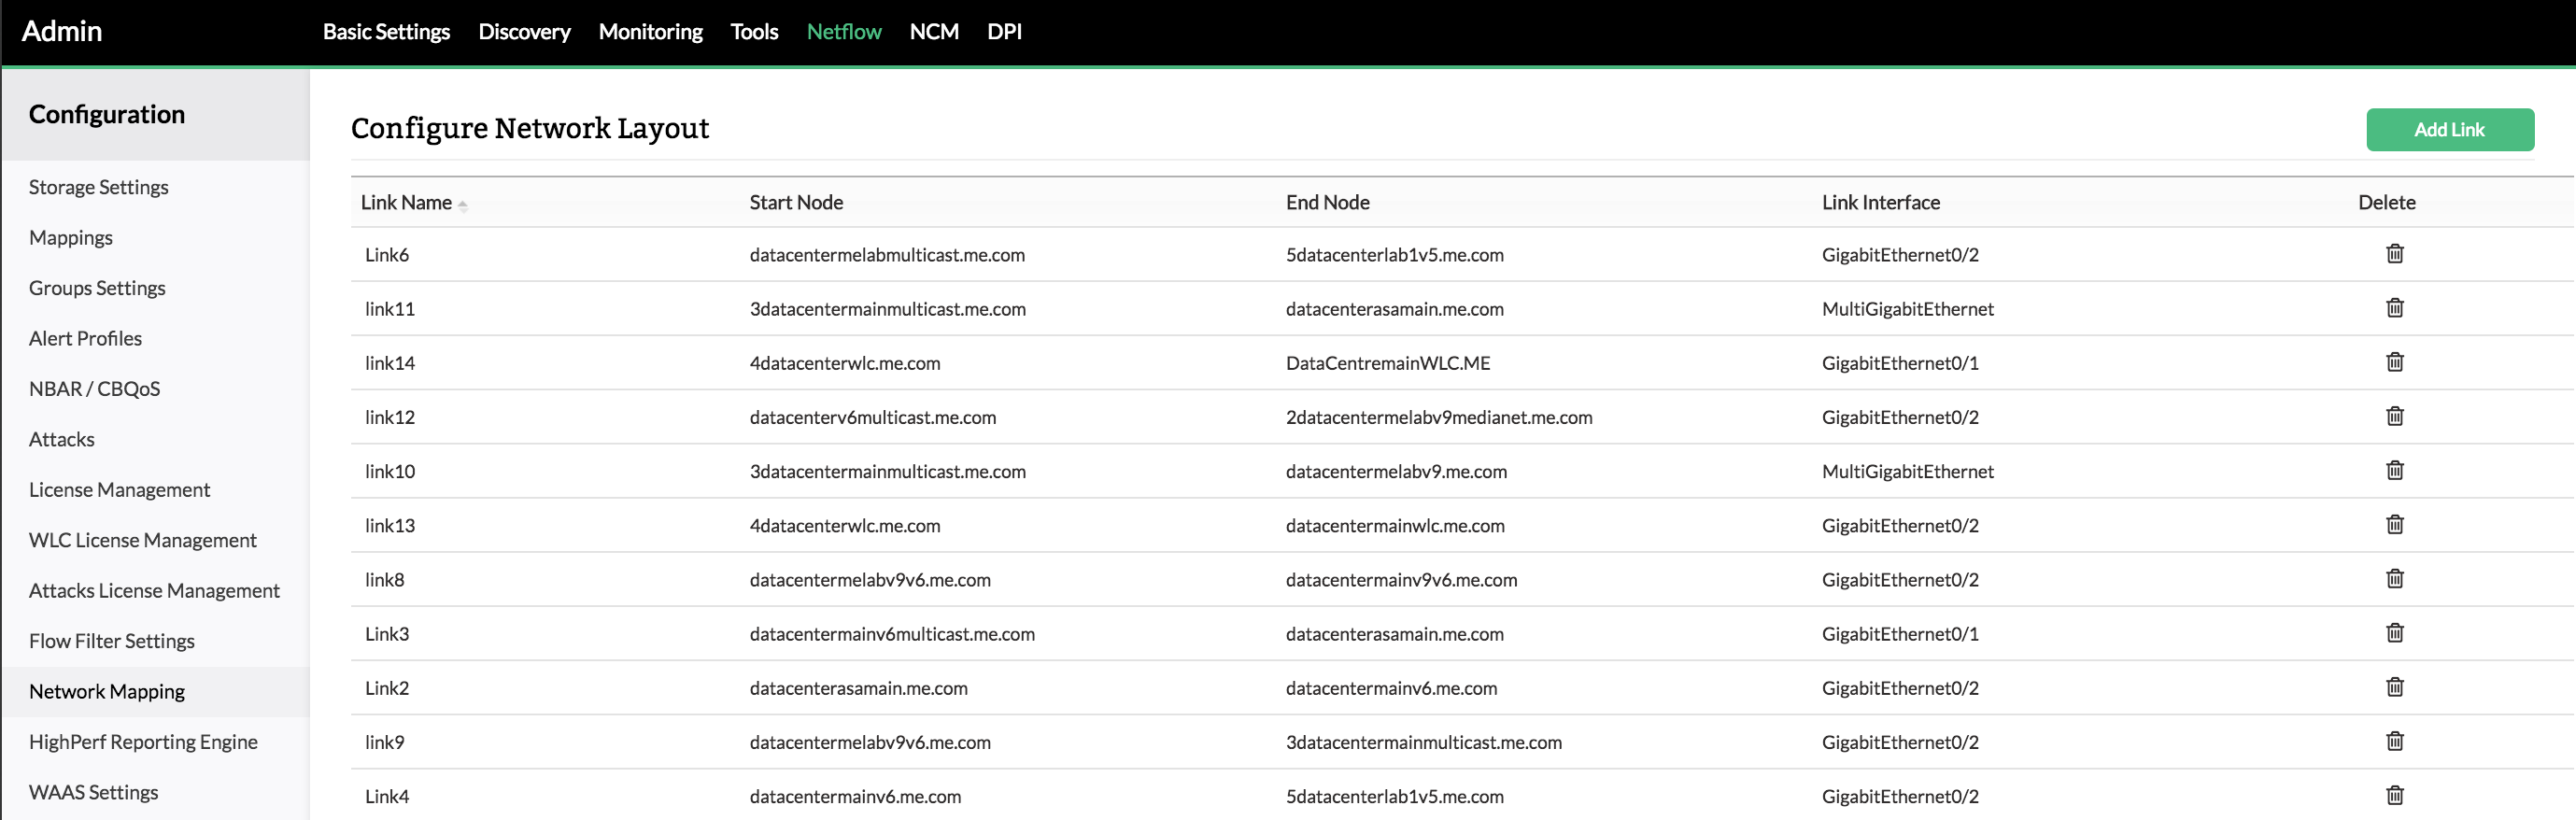The width and height of the screenshot is (2576, 820).
Task: Delete the link11 row
Action: tap(2394, 308)
